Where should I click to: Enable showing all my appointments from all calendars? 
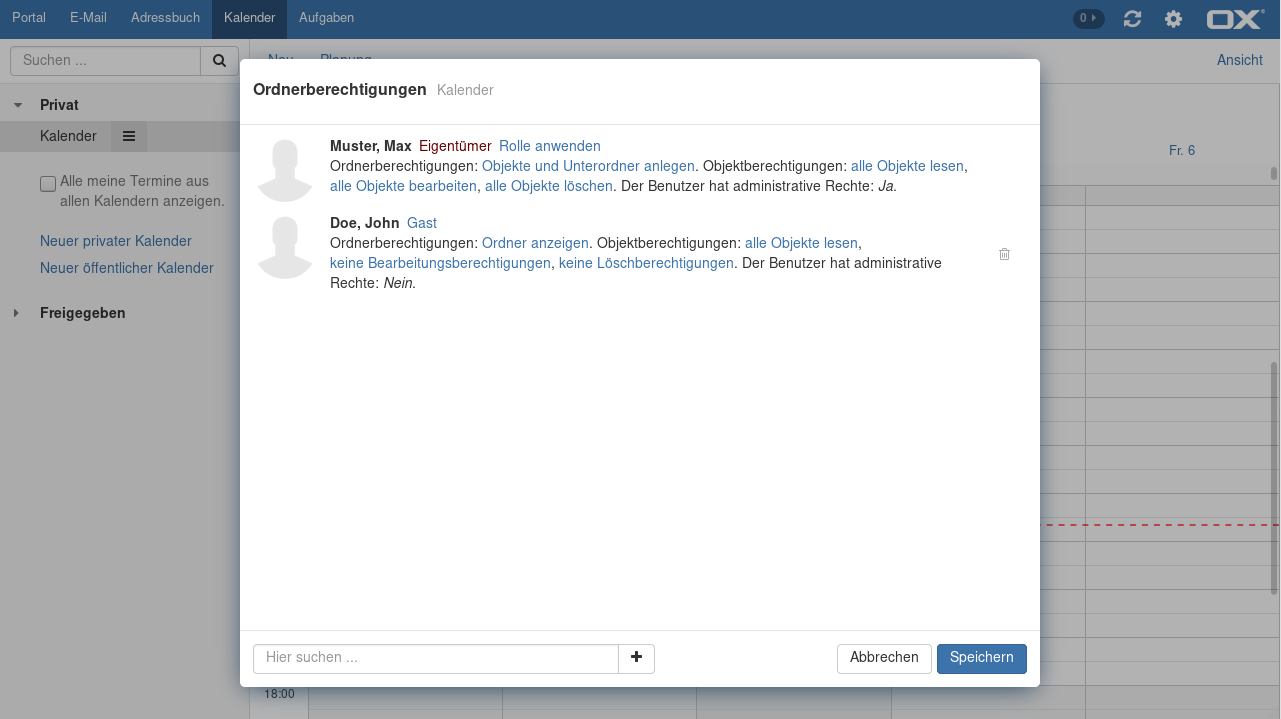coord(48,183)
